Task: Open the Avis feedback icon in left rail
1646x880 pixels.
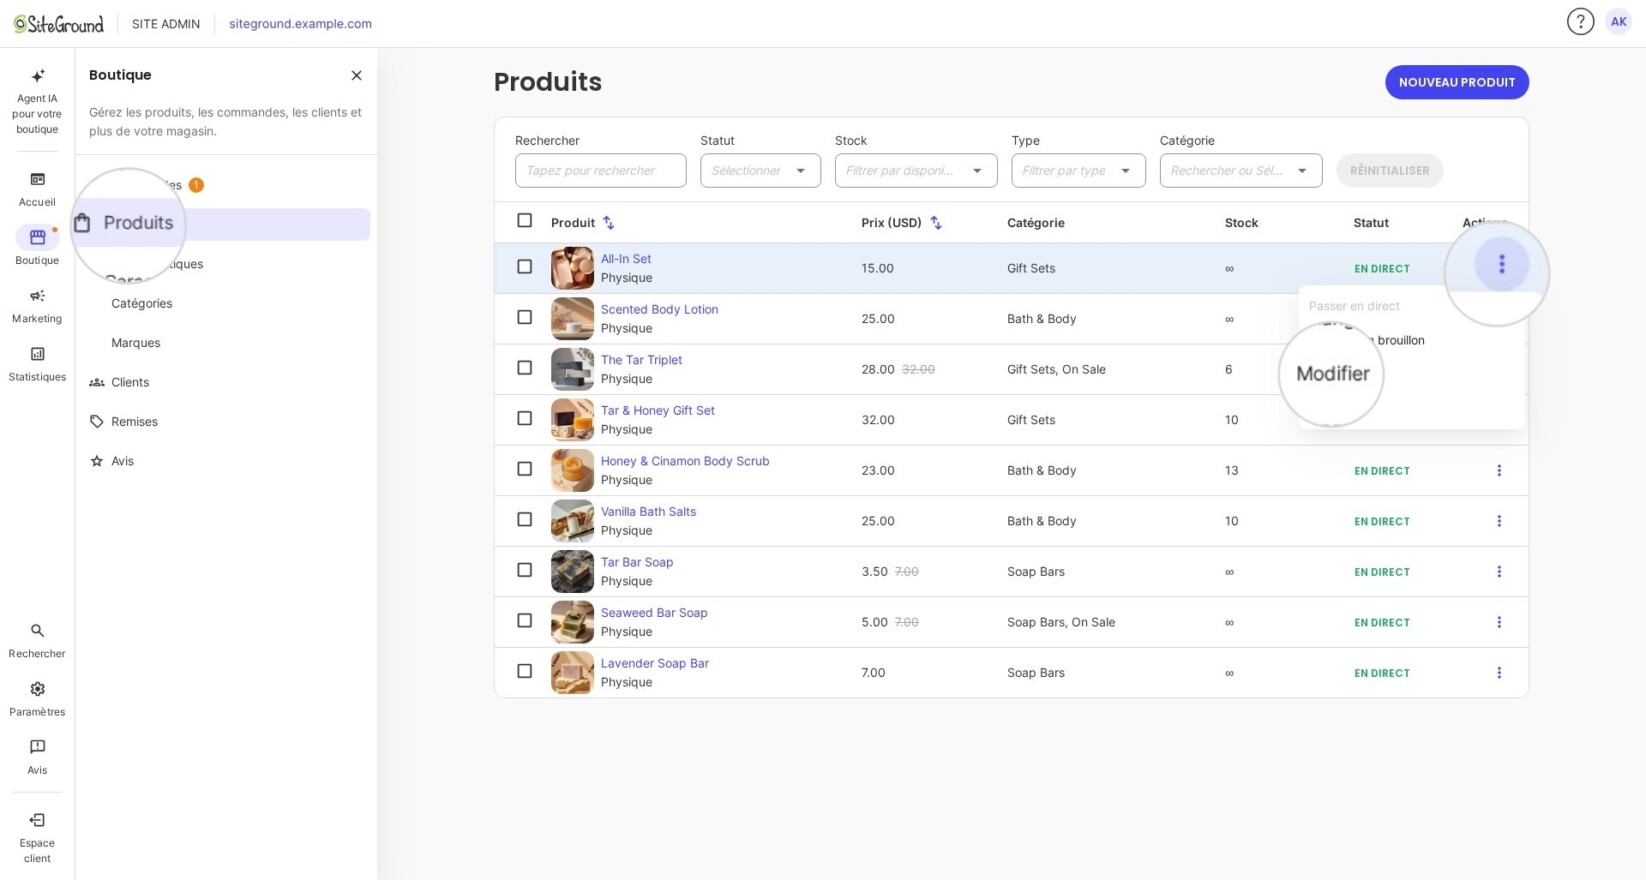Action: tap(37, 747)
